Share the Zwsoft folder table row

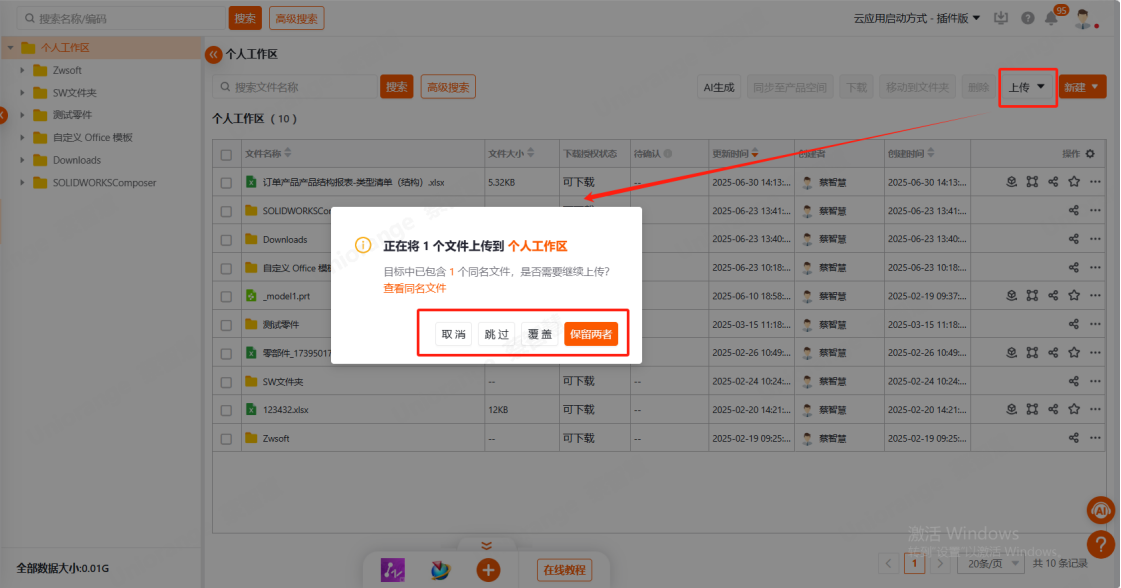tap(1074, 438)
